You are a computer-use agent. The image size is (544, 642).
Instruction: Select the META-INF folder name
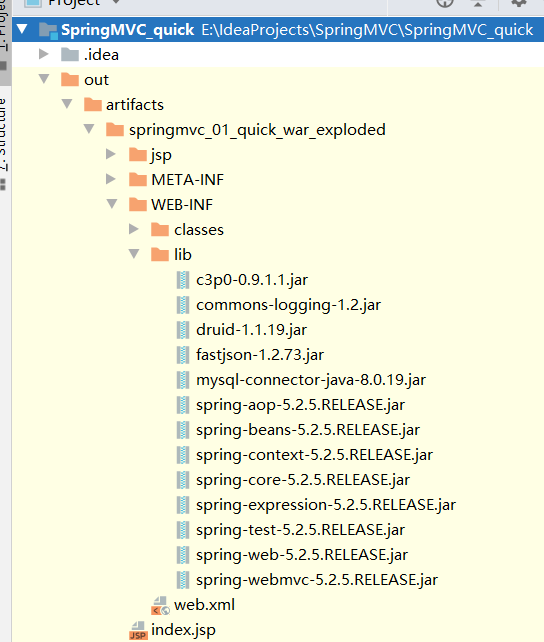click(187, 180)
